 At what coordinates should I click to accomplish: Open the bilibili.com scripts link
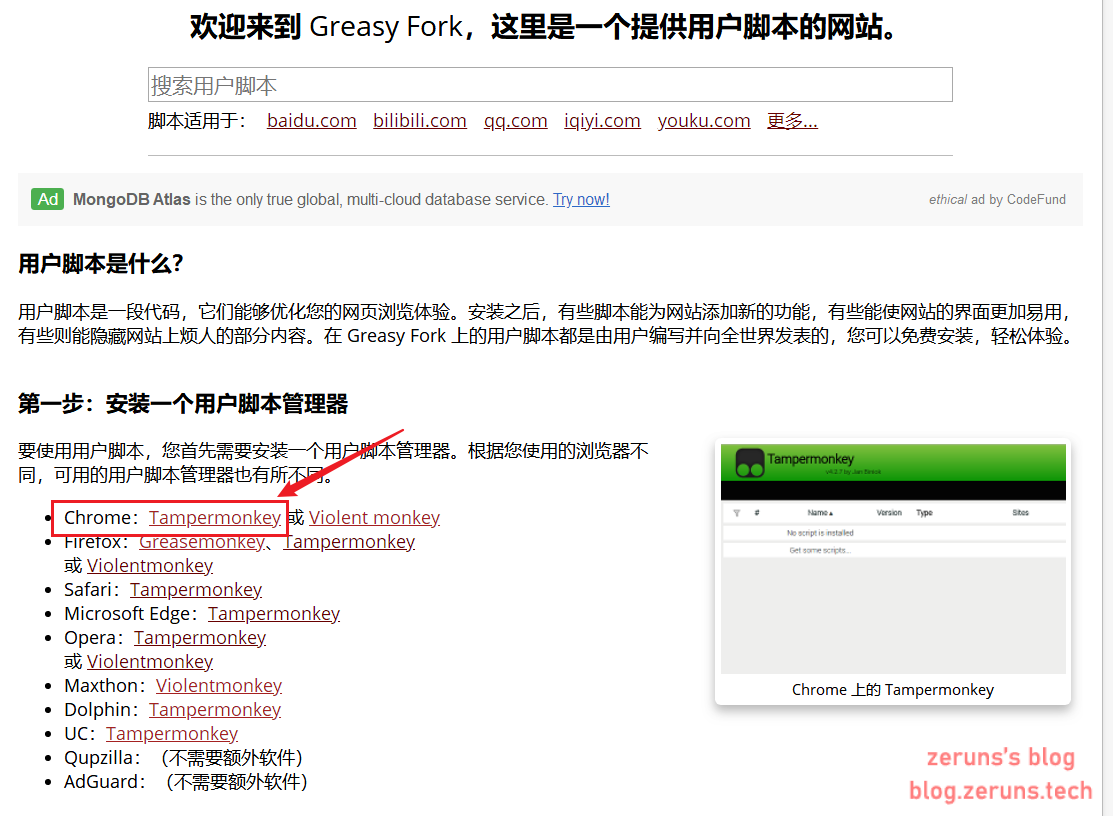420,121
